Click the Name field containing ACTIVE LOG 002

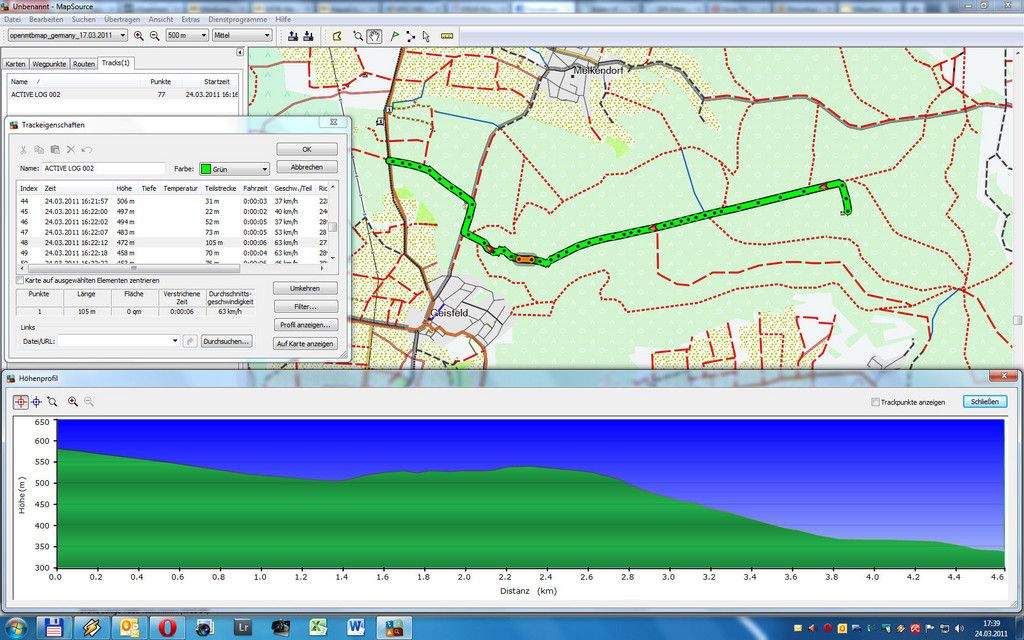point(103,168)
